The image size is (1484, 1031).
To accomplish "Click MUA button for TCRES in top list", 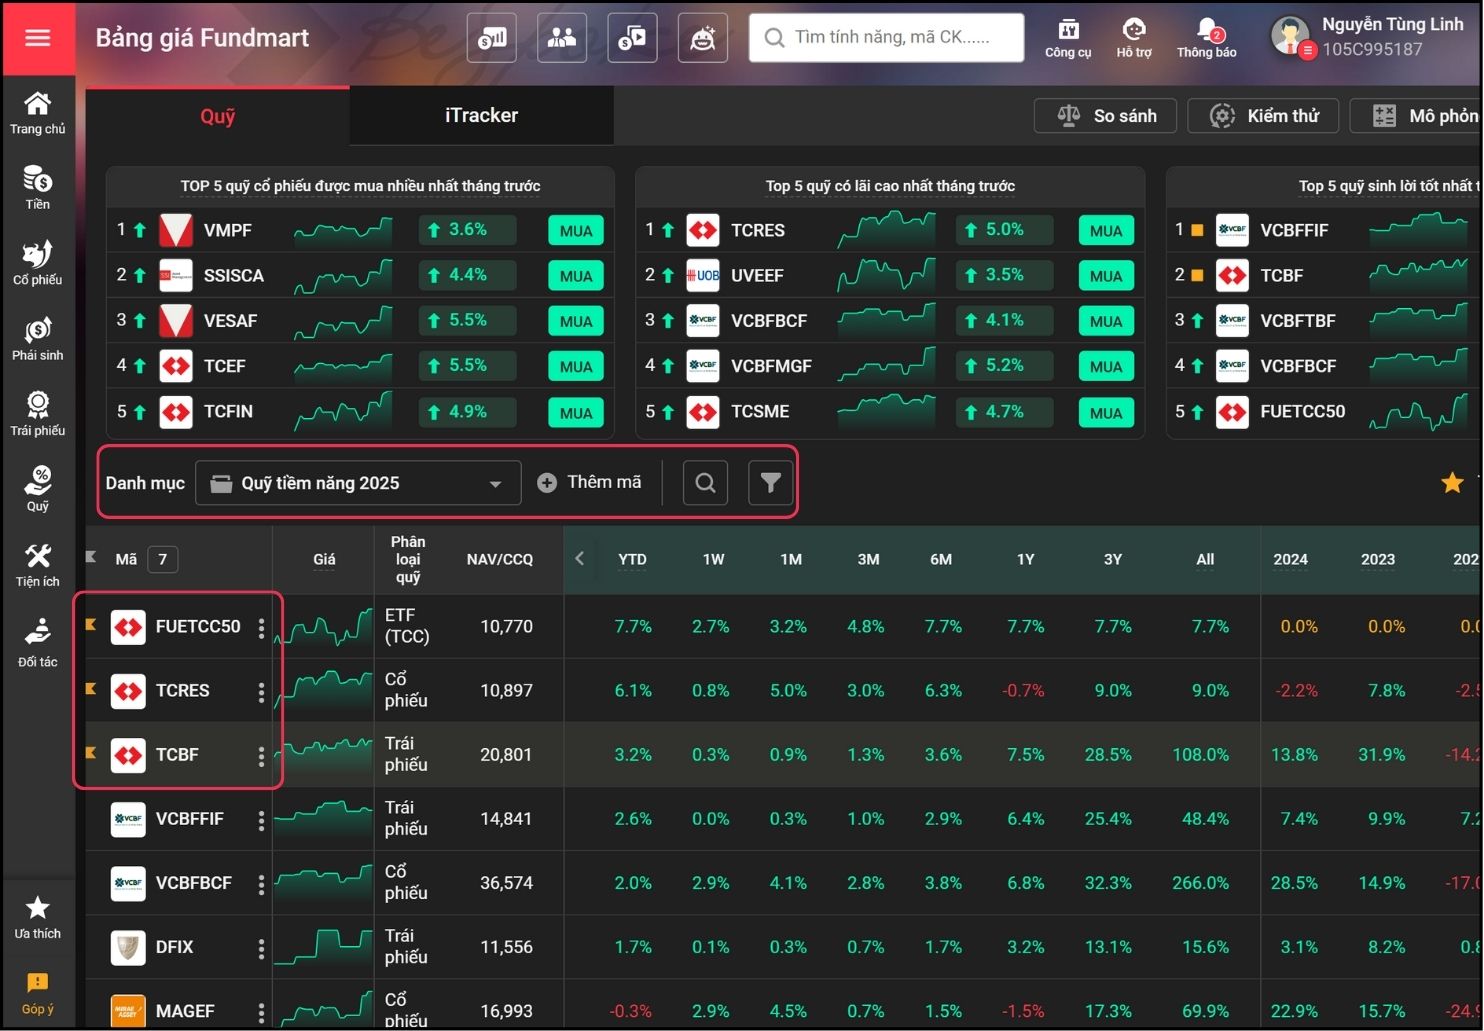I will pyautogui.click(x=1106, y=231).
